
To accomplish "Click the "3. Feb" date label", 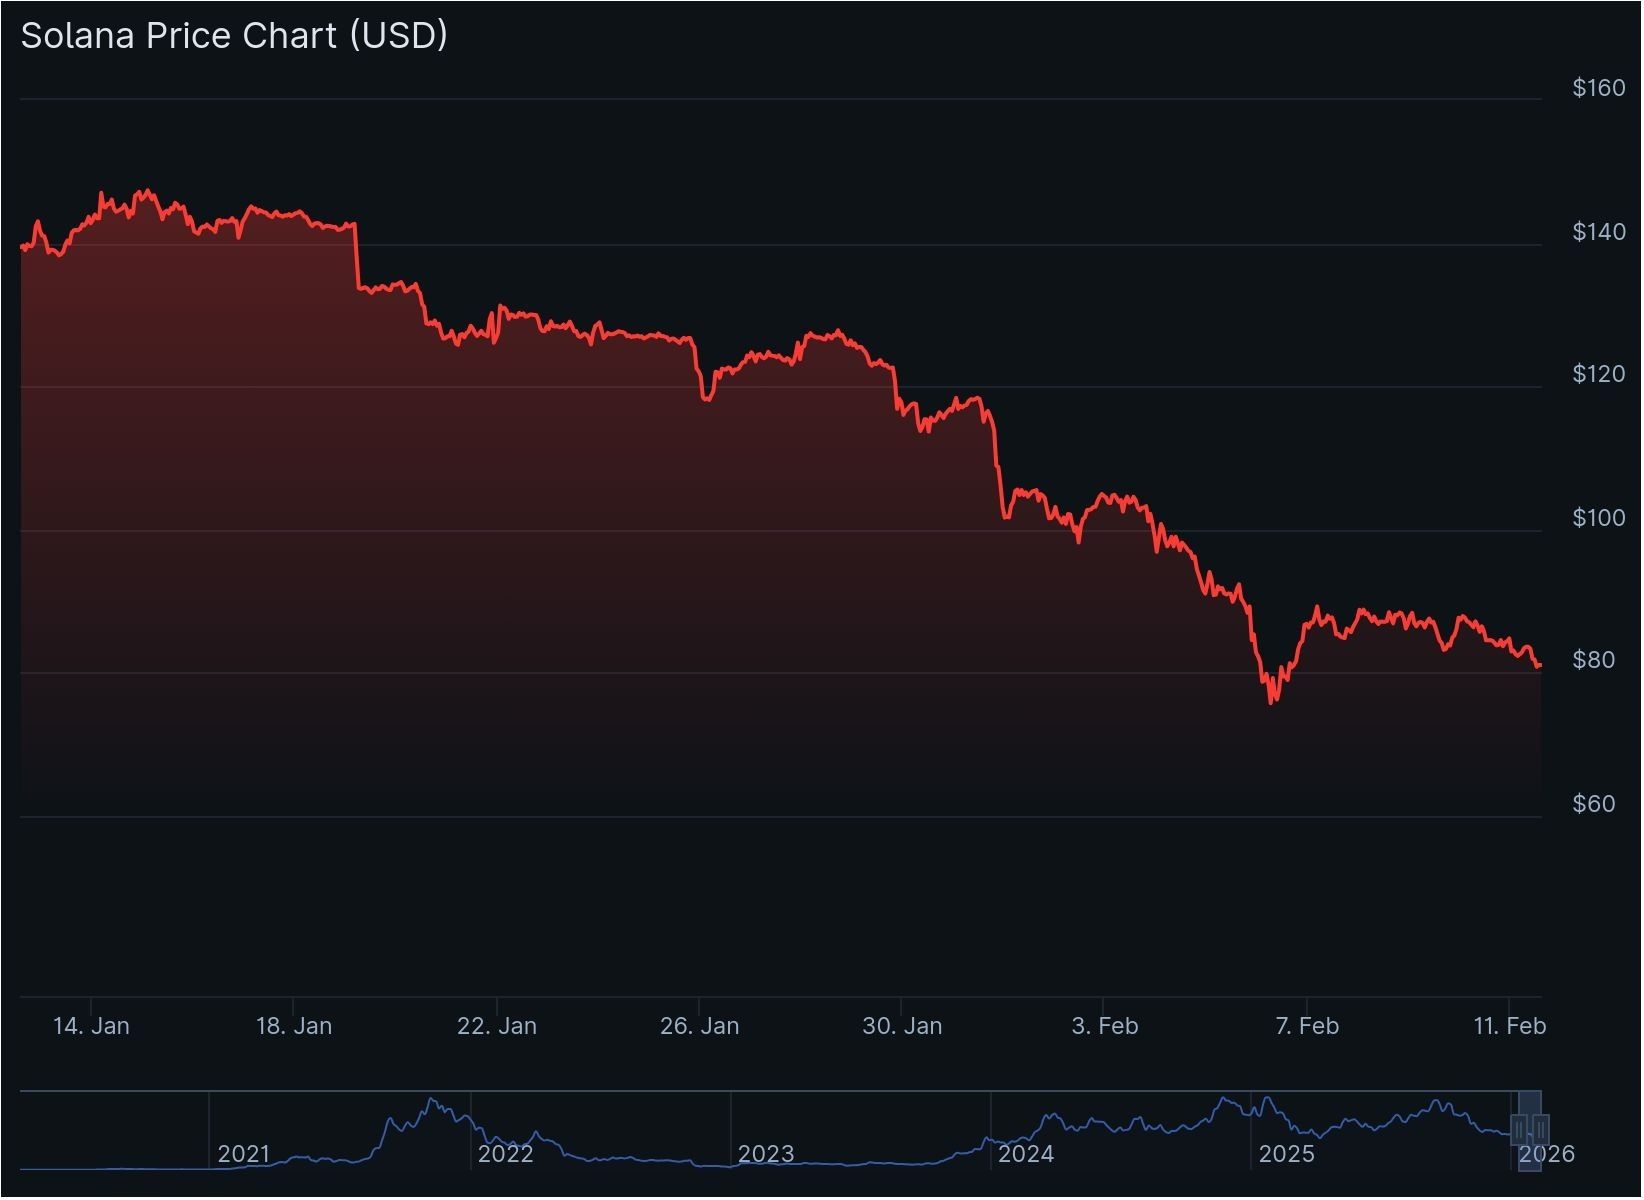I will coord(1105,1026).
